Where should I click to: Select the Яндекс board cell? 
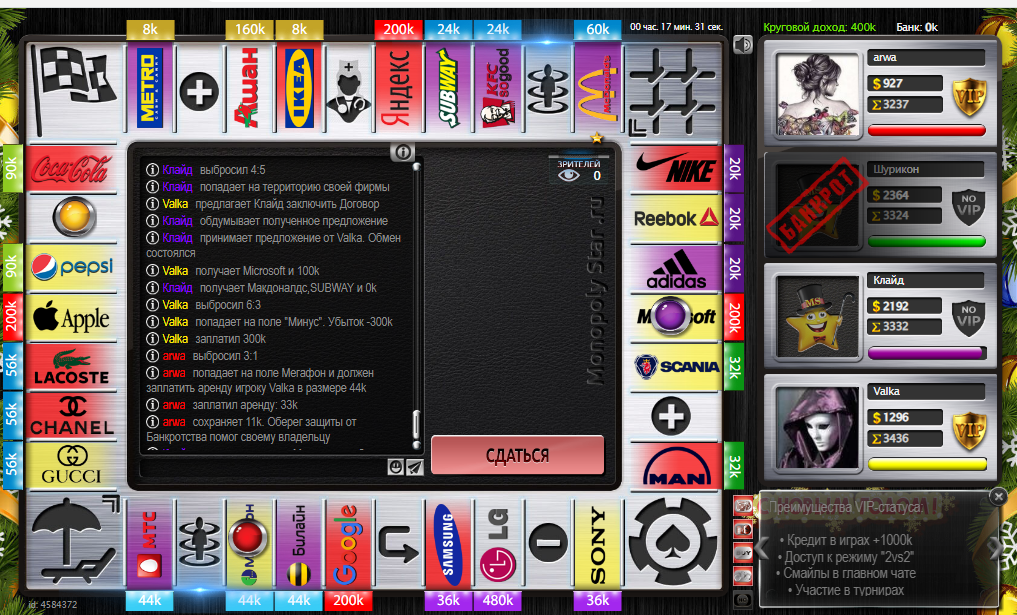[398, 89]
